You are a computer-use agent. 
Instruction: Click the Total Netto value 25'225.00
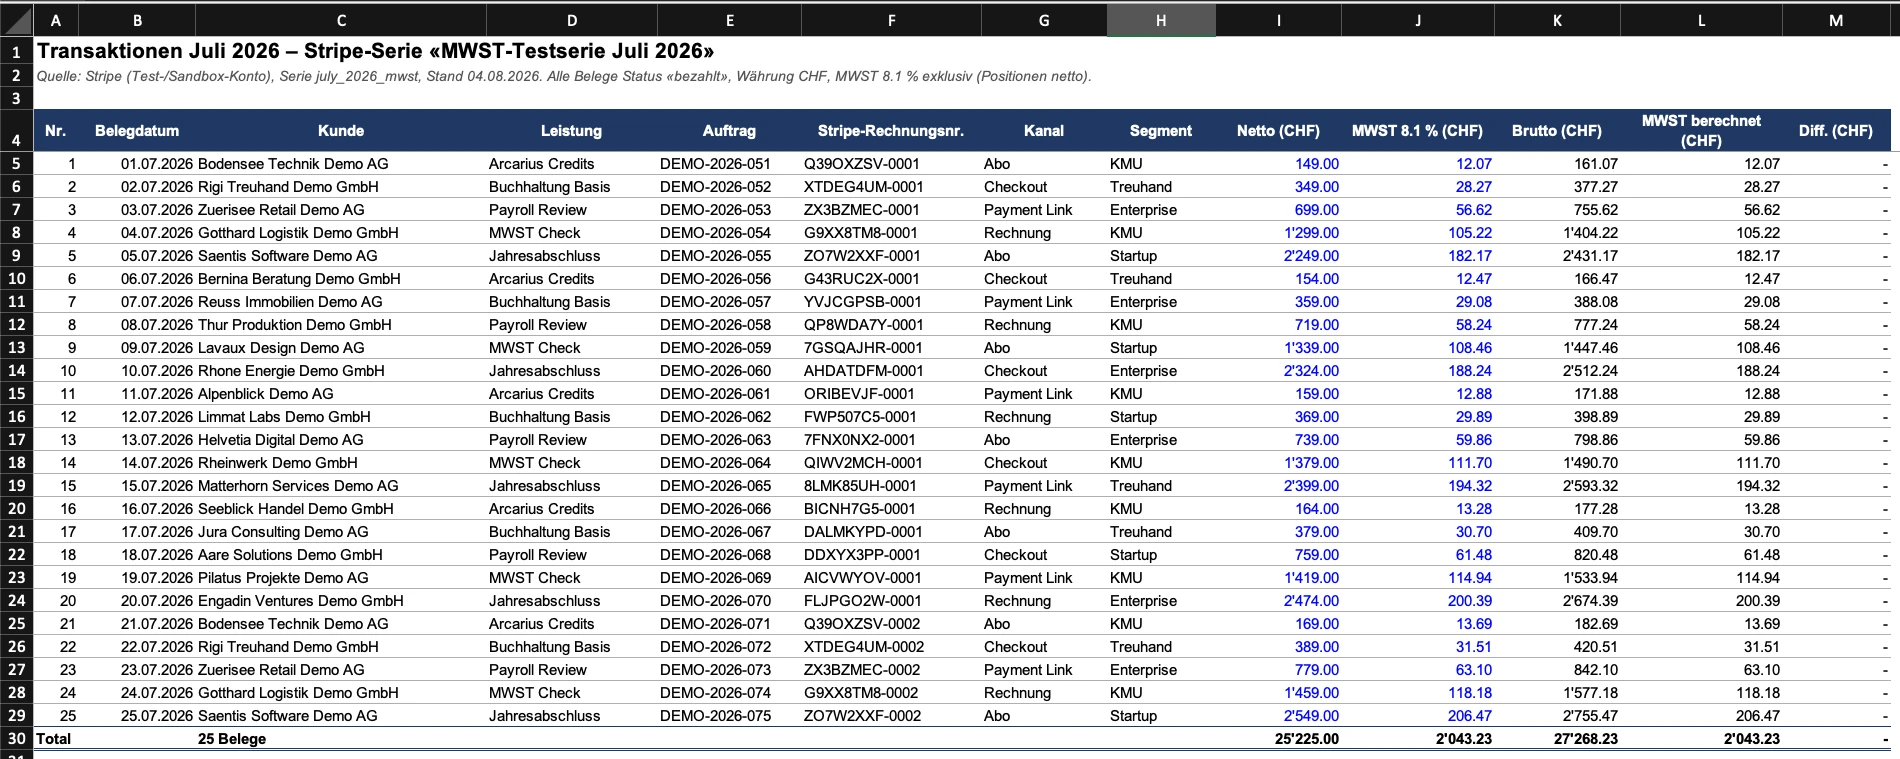pos(1306,739)
